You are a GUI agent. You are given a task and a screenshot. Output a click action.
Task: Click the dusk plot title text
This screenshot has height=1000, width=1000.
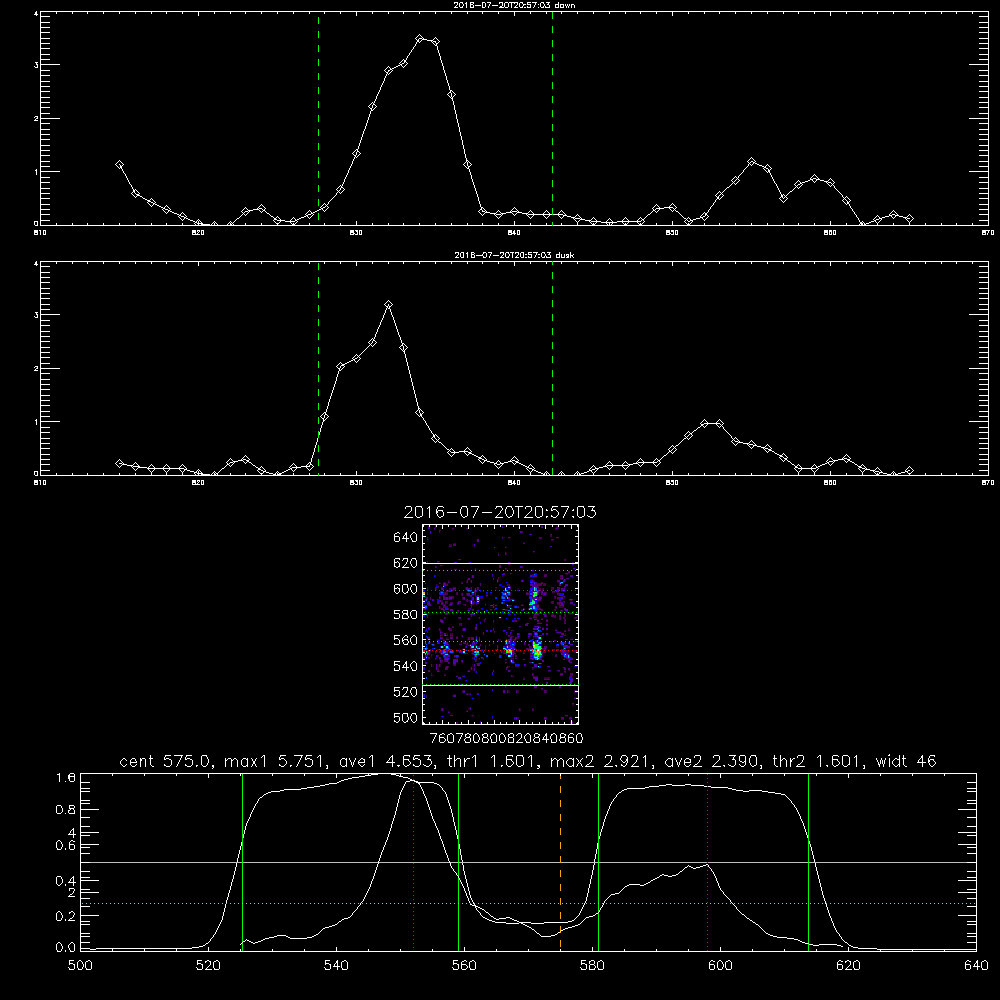(x=514, y=254)
